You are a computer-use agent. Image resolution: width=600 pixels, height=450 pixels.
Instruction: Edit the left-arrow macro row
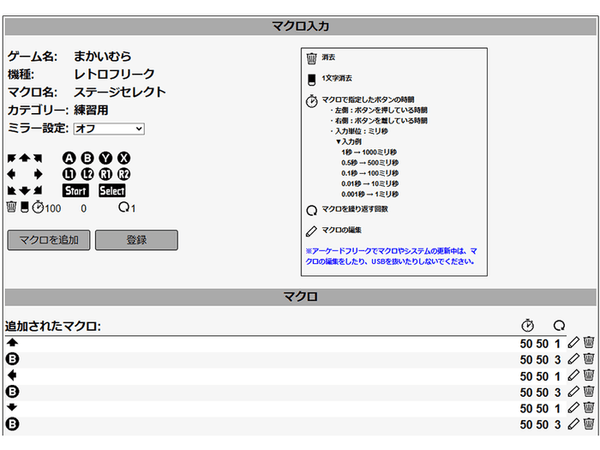point(573,375)
